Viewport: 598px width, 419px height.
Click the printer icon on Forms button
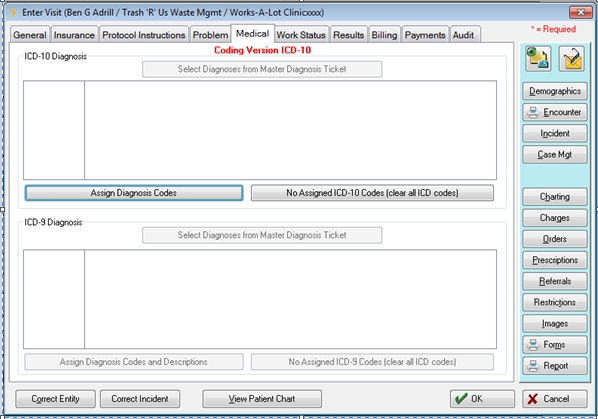pos(533,345)
